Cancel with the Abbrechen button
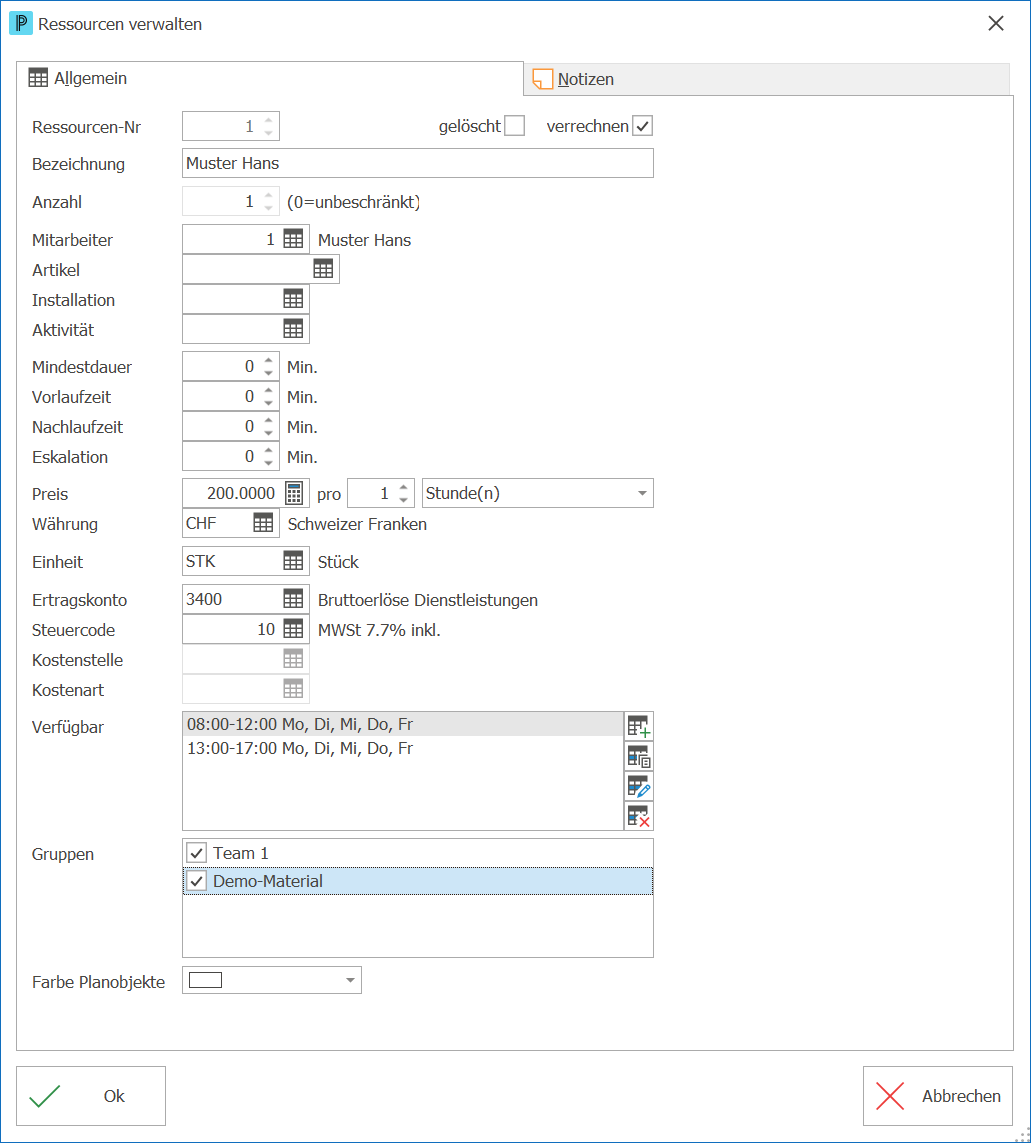 (938, 1096)
